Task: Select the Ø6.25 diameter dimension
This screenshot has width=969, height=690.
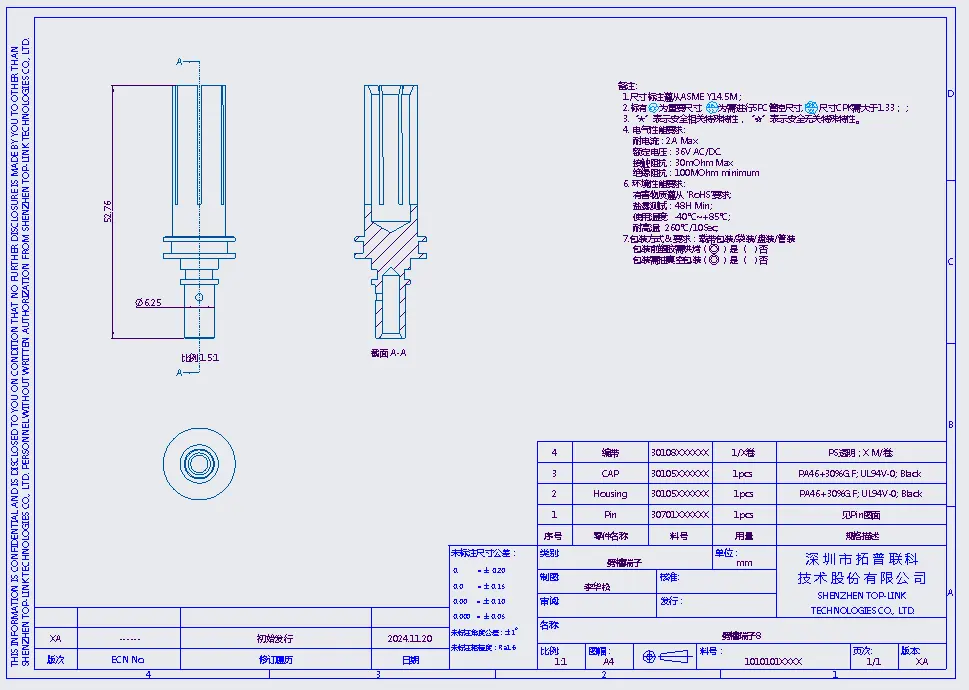Action: pos(148,302)
